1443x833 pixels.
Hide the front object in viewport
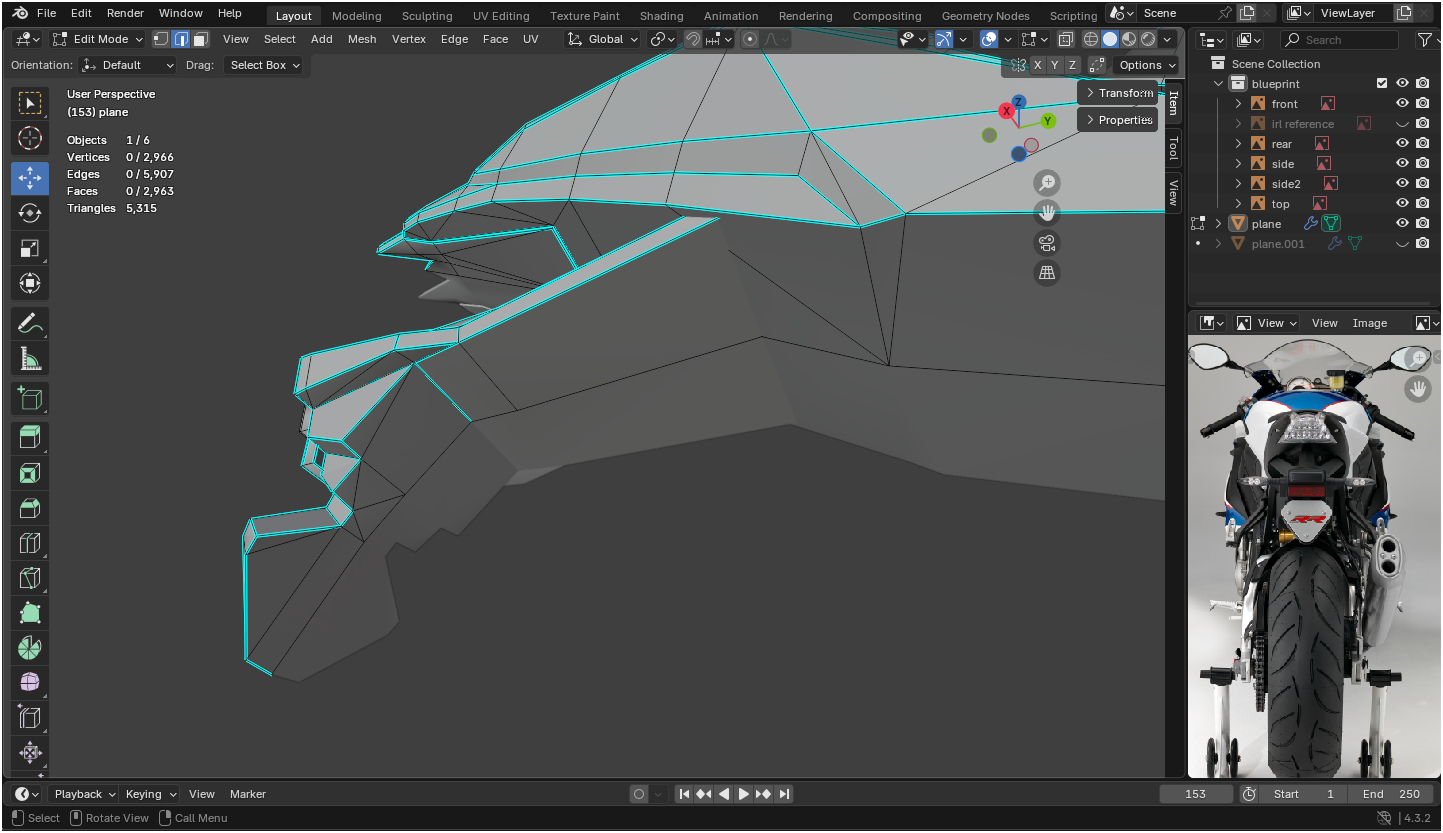point(1402,104)
